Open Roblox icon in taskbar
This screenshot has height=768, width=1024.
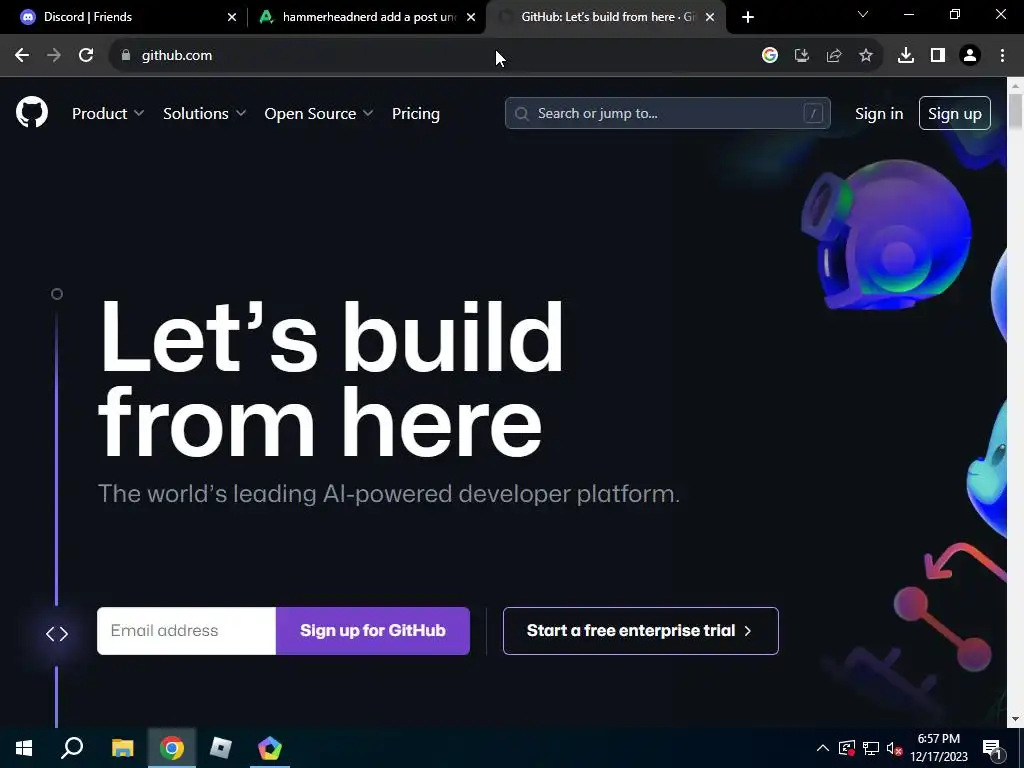(221, 748)
